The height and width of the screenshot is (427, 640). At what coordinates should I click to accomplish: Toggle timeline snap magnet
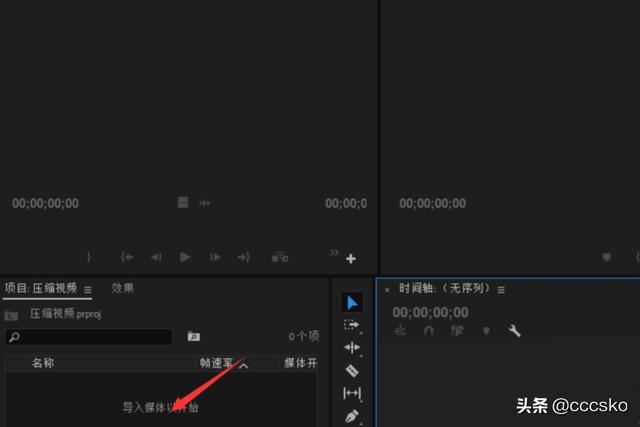429,331
